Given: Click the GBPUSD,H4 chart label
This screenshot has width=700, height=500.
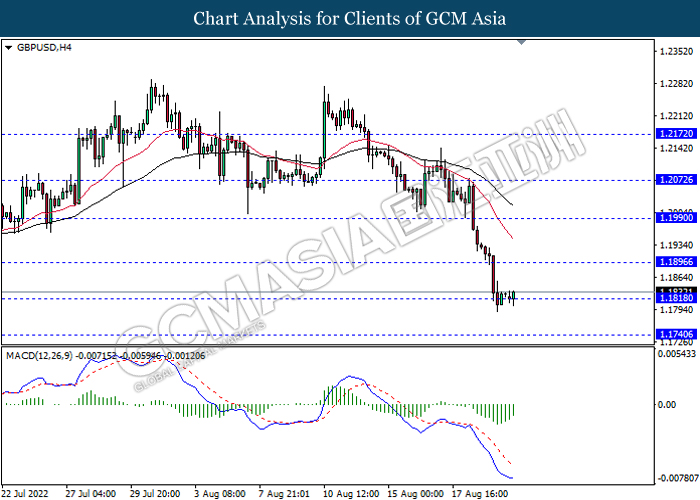Looking at the screenshot, I should [44, 47].
